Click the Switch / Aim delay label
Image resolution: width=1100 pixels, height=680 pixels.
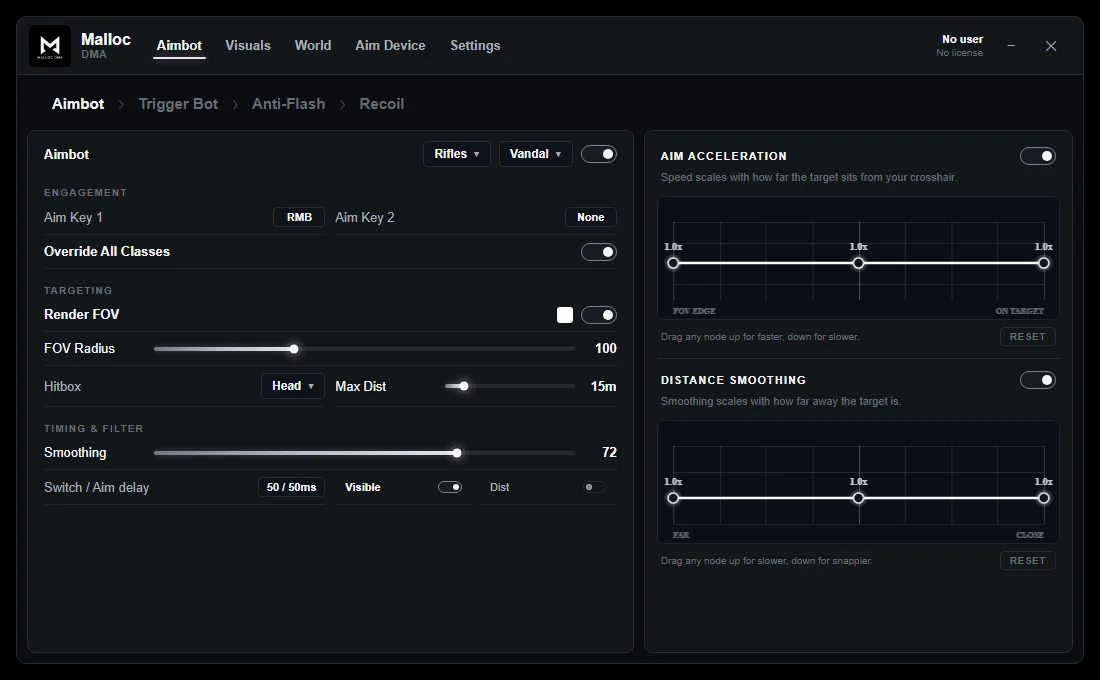pos(97,487)
